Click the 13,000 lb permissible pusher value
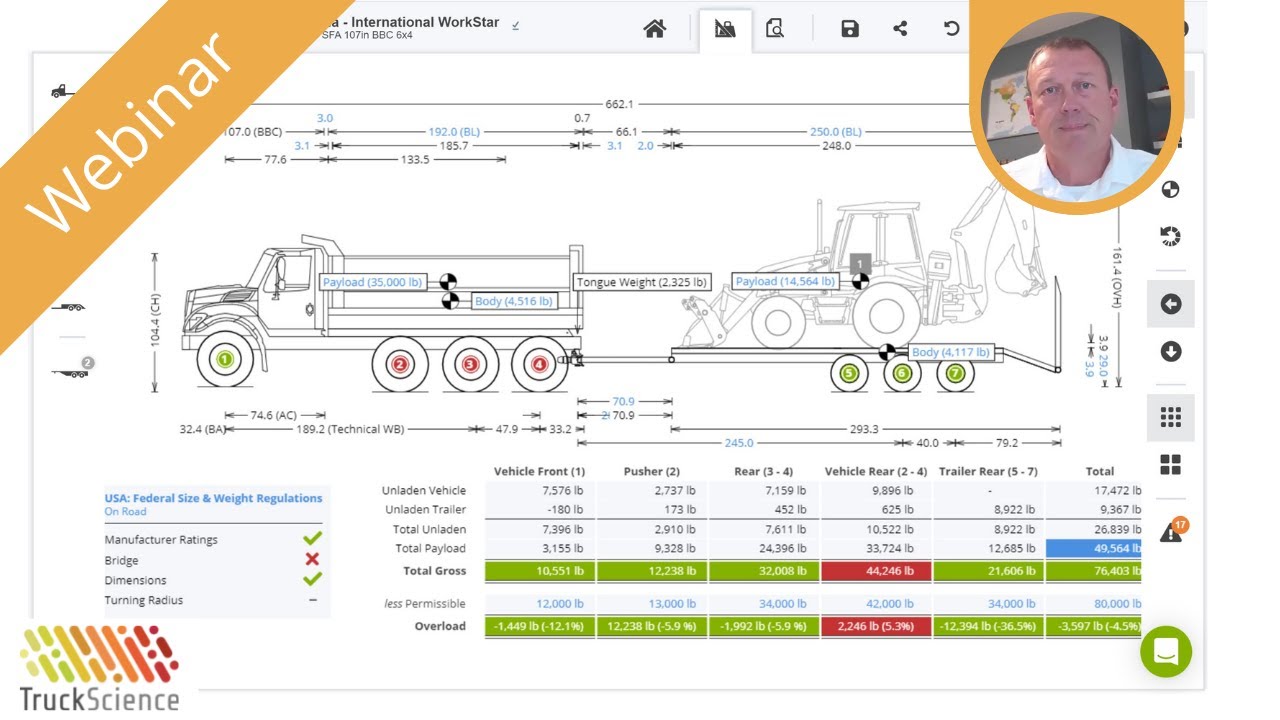Viewport: 1280px width, 720px height. [670, 604]
